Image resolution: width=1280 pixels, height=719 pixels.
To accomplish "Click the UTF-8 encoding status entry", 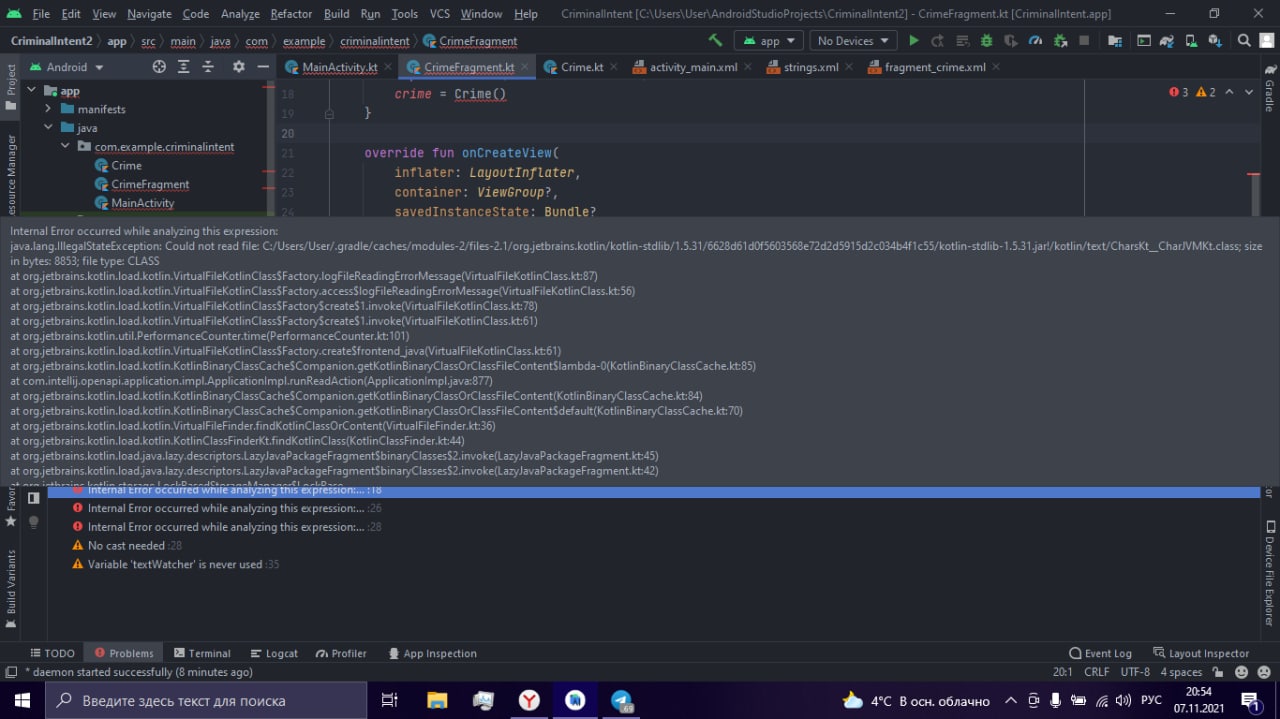I will point(1135,672).
